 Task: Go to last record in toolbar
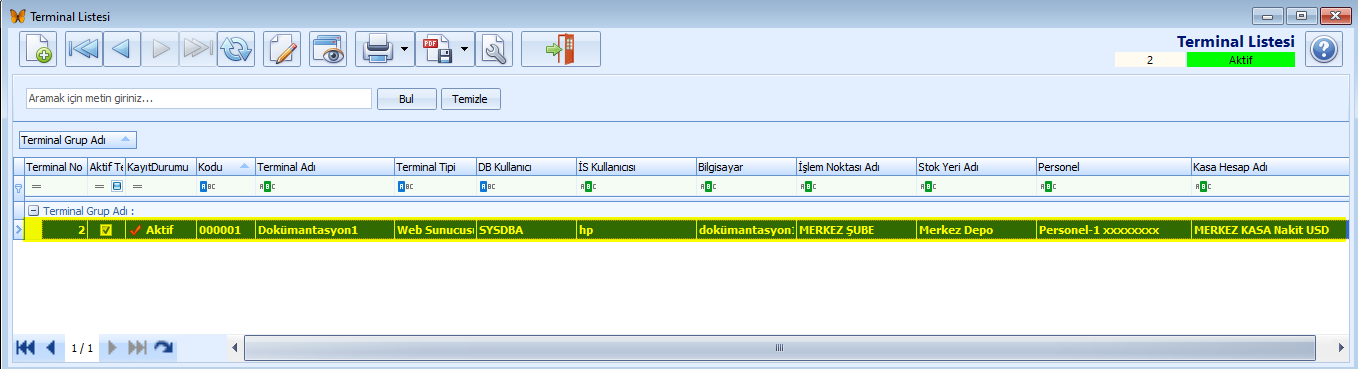[x=197, y=49]
